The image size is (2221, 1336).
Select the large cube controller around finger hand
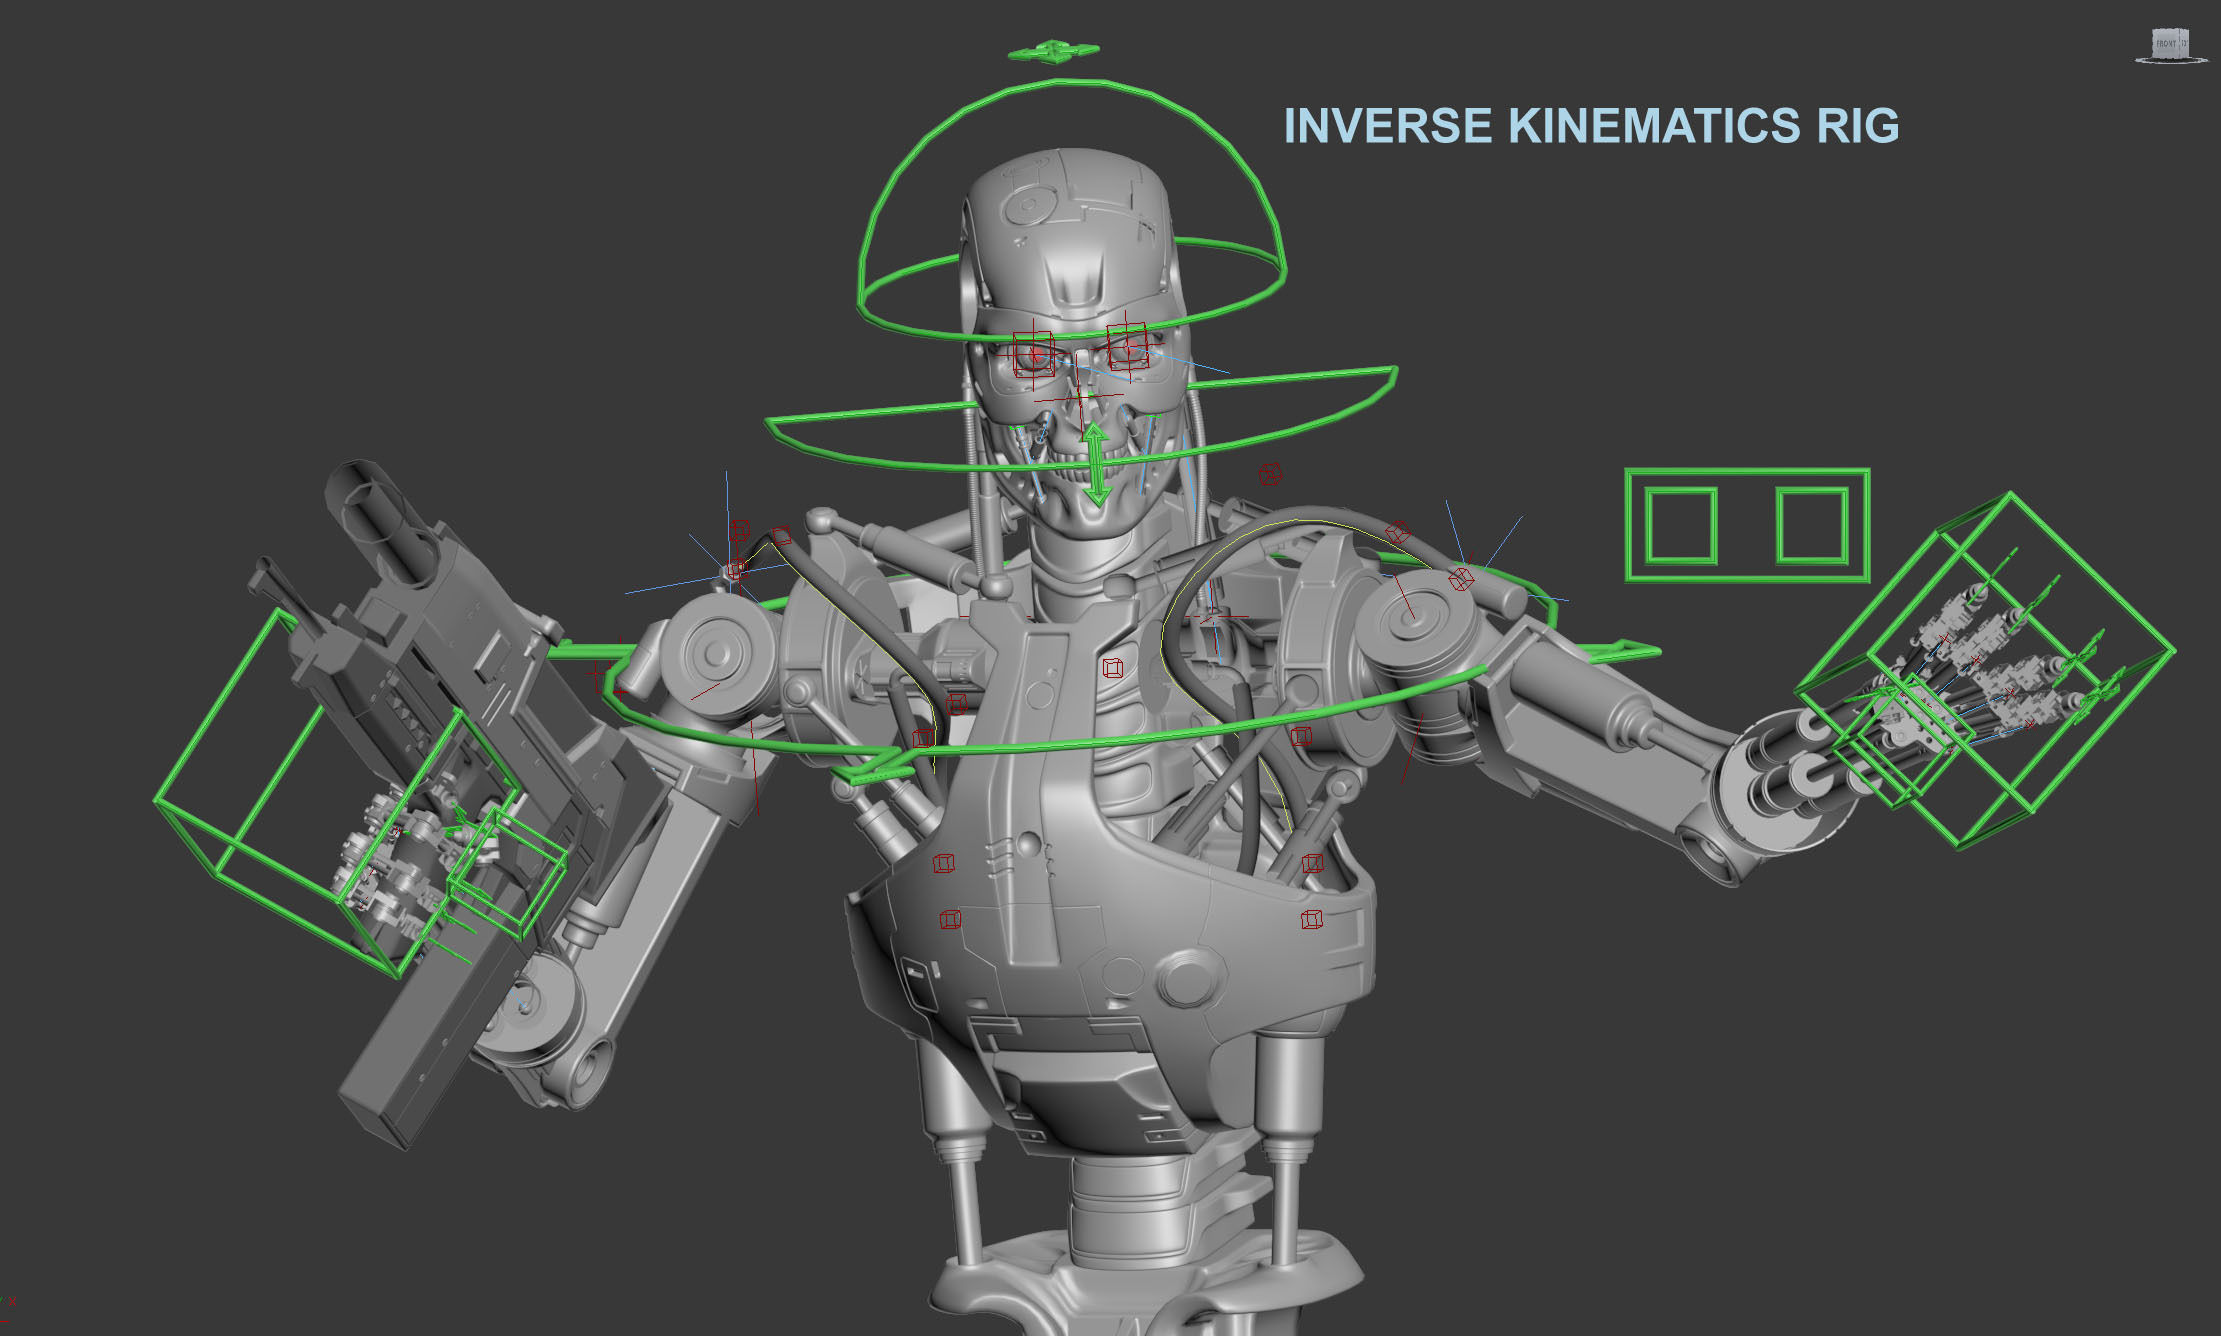pyautogui.click(x=1985, y=670)
